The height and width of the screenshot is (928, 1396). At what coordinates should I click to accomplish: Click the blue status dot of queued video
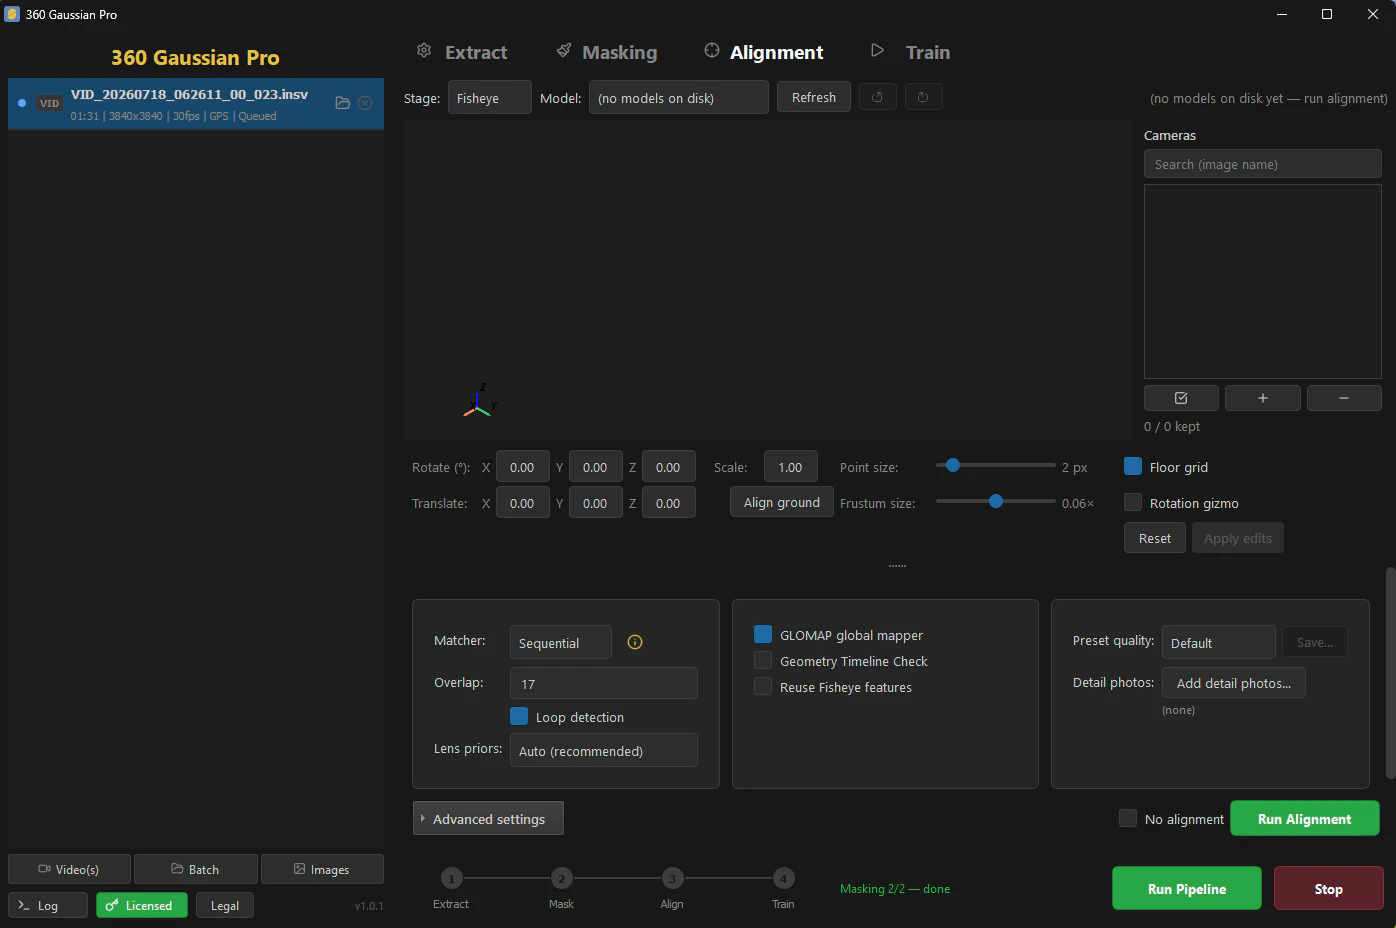pyautogui.click(x=22, y=103)
